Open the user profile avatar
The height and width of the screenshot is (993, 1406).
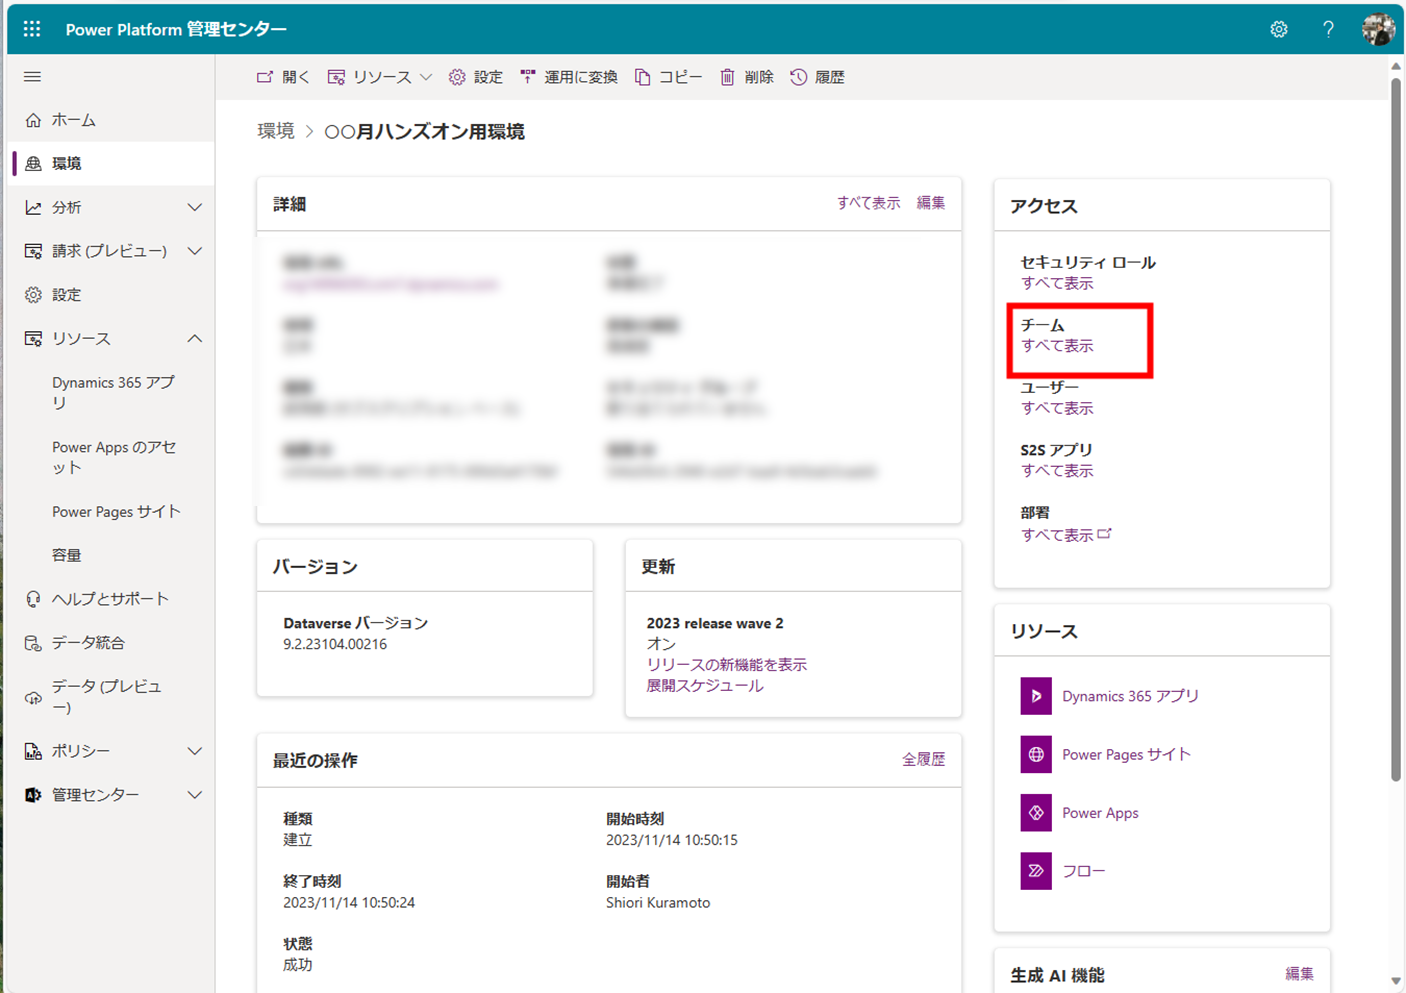coord(1378,29)
